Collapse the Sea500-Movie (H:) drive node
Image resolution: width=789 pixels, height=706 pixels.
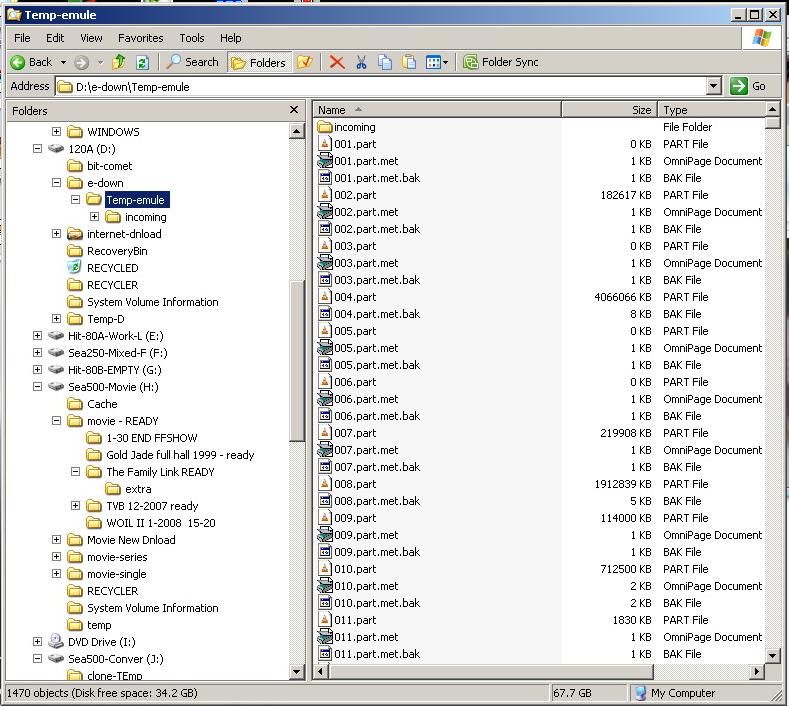(x=38, y=387)
